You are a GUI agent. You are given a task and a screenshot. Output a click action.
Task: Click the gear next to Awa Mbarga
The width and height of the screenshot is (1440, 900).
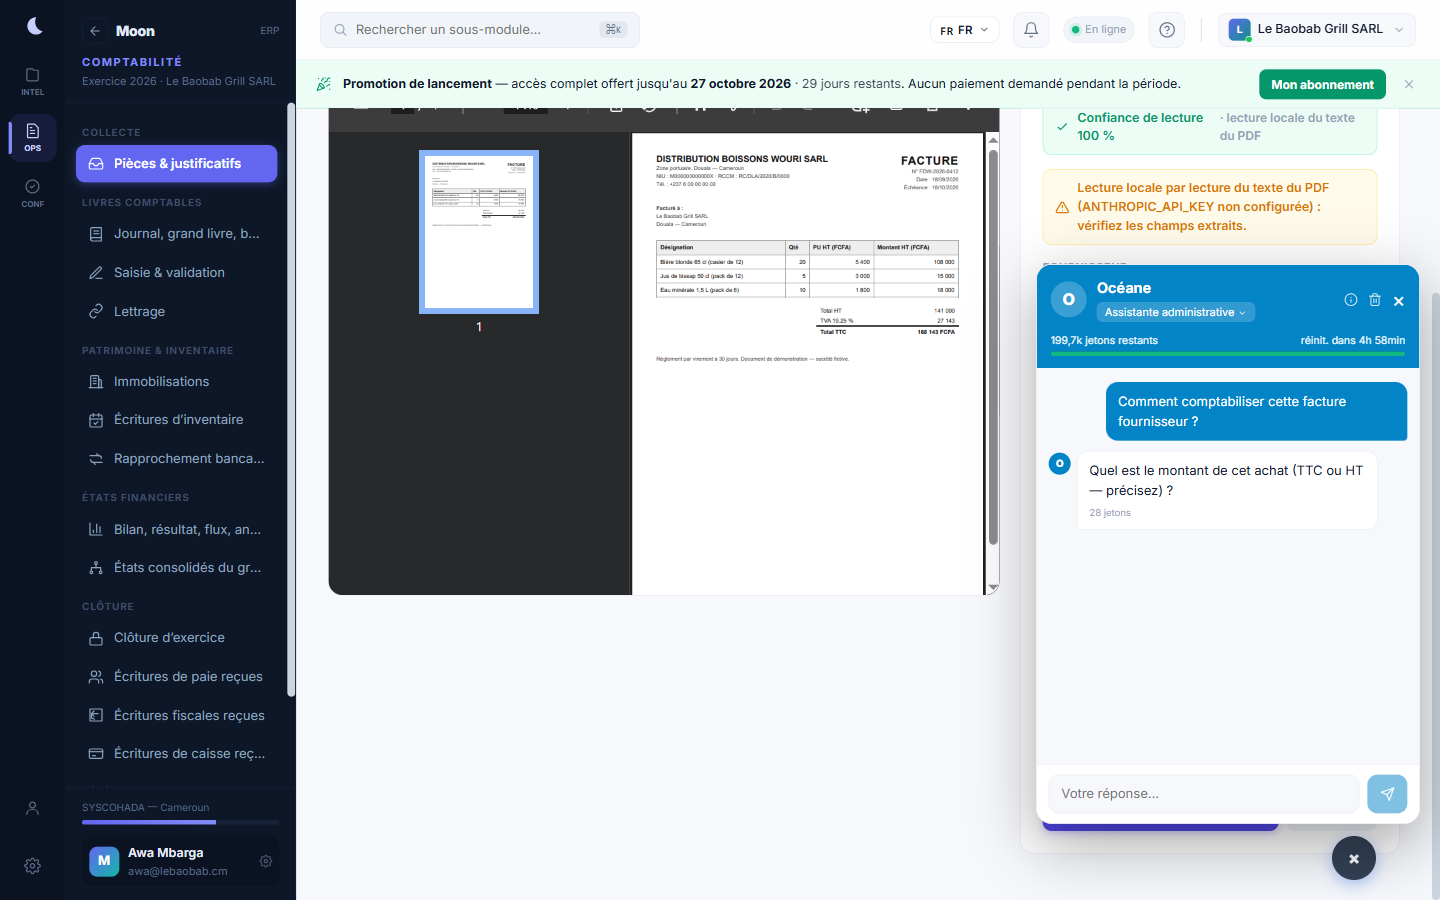tap(266, 861)
